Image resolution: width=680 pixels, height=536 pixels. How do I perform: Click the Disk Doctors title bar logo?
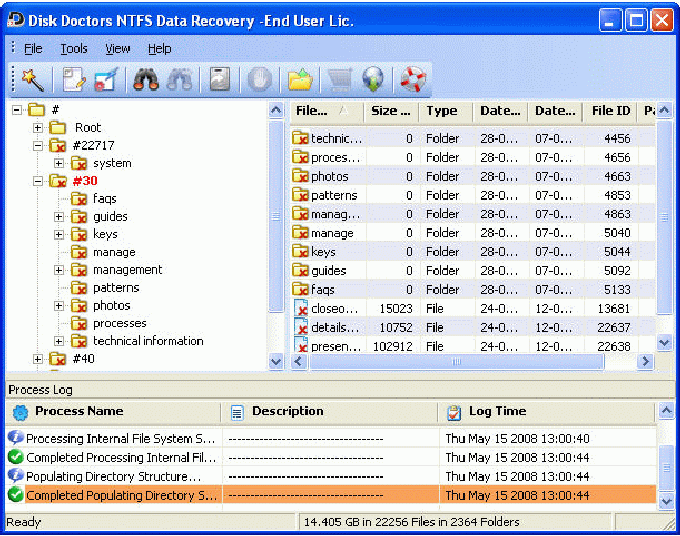pyautogui.click(x=16, y=20)
